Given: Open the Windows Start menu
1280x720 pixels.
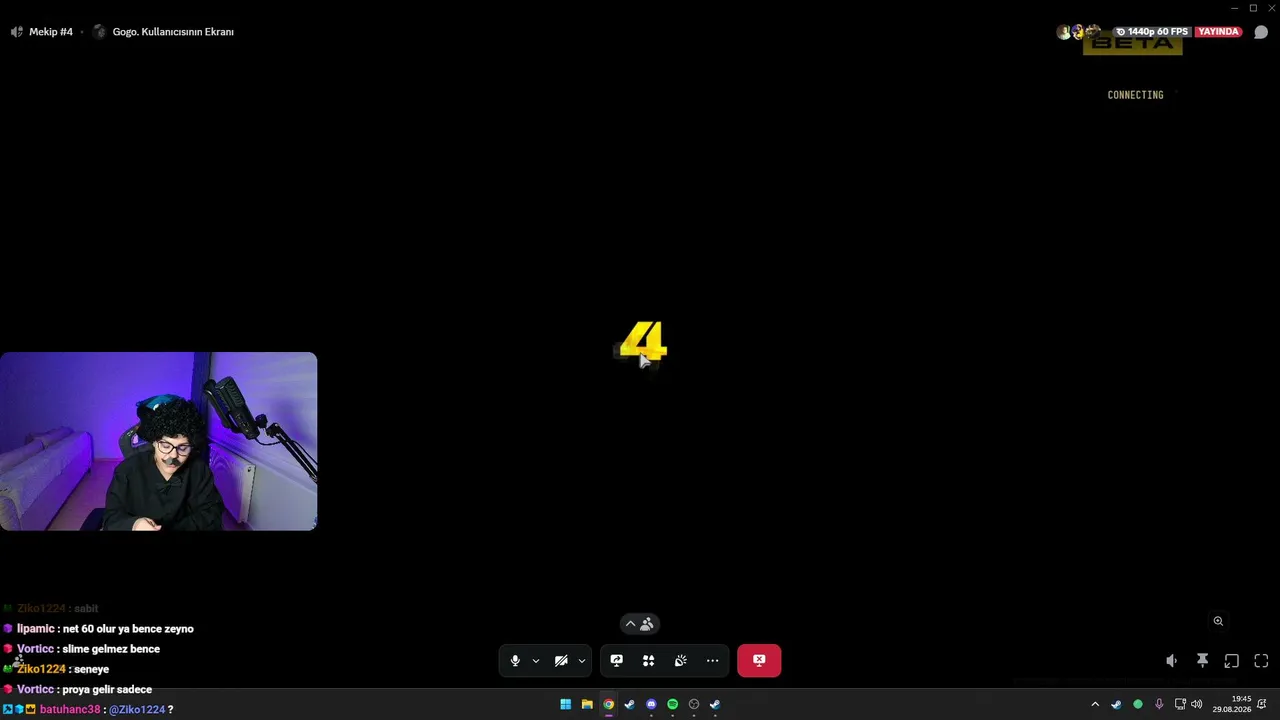Looking at the screenshot, I should (x=566, y=705).
